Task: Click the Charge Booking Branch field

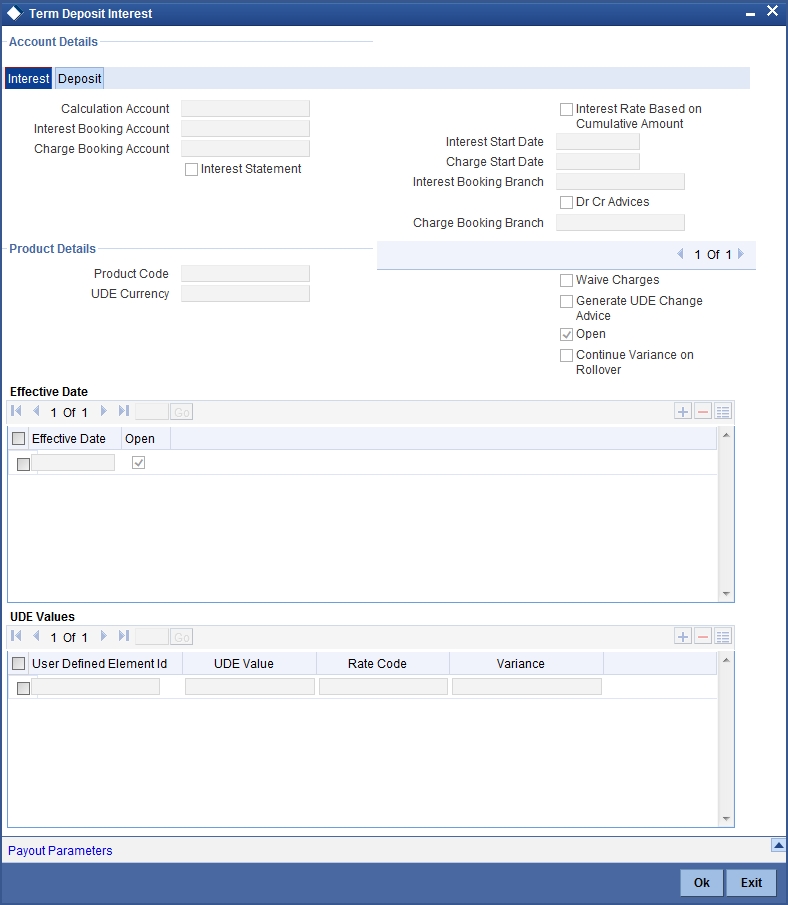Action: coord(620,223)
